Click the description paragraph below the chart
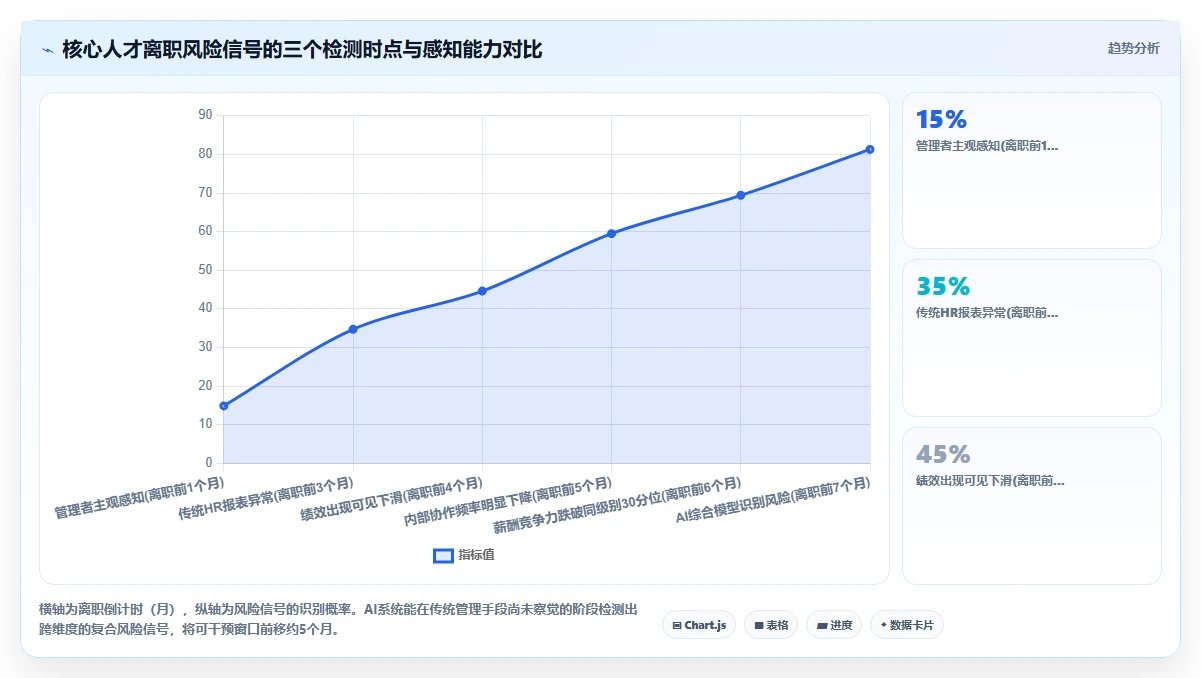 339,620
